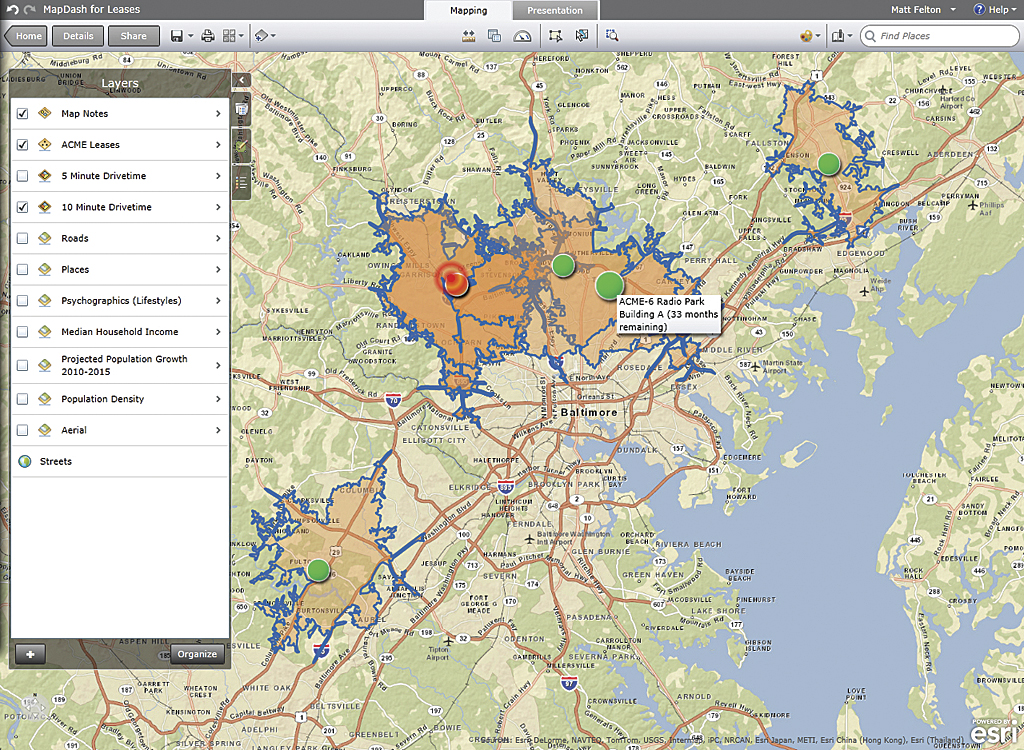This screenshot has height=750, width=1024.
Task: Click the pencil edit side tab
Action: tap(241, 146)
